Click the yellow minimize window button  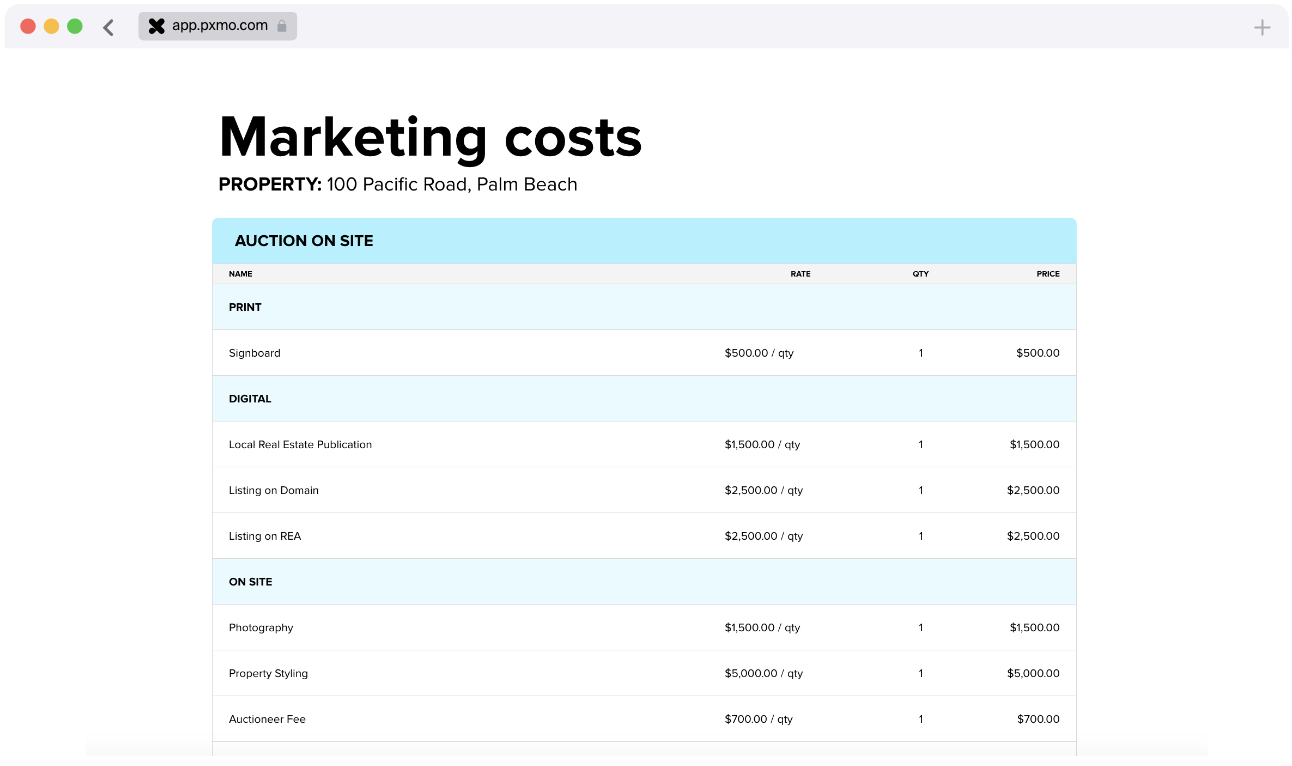coord(51,26)
